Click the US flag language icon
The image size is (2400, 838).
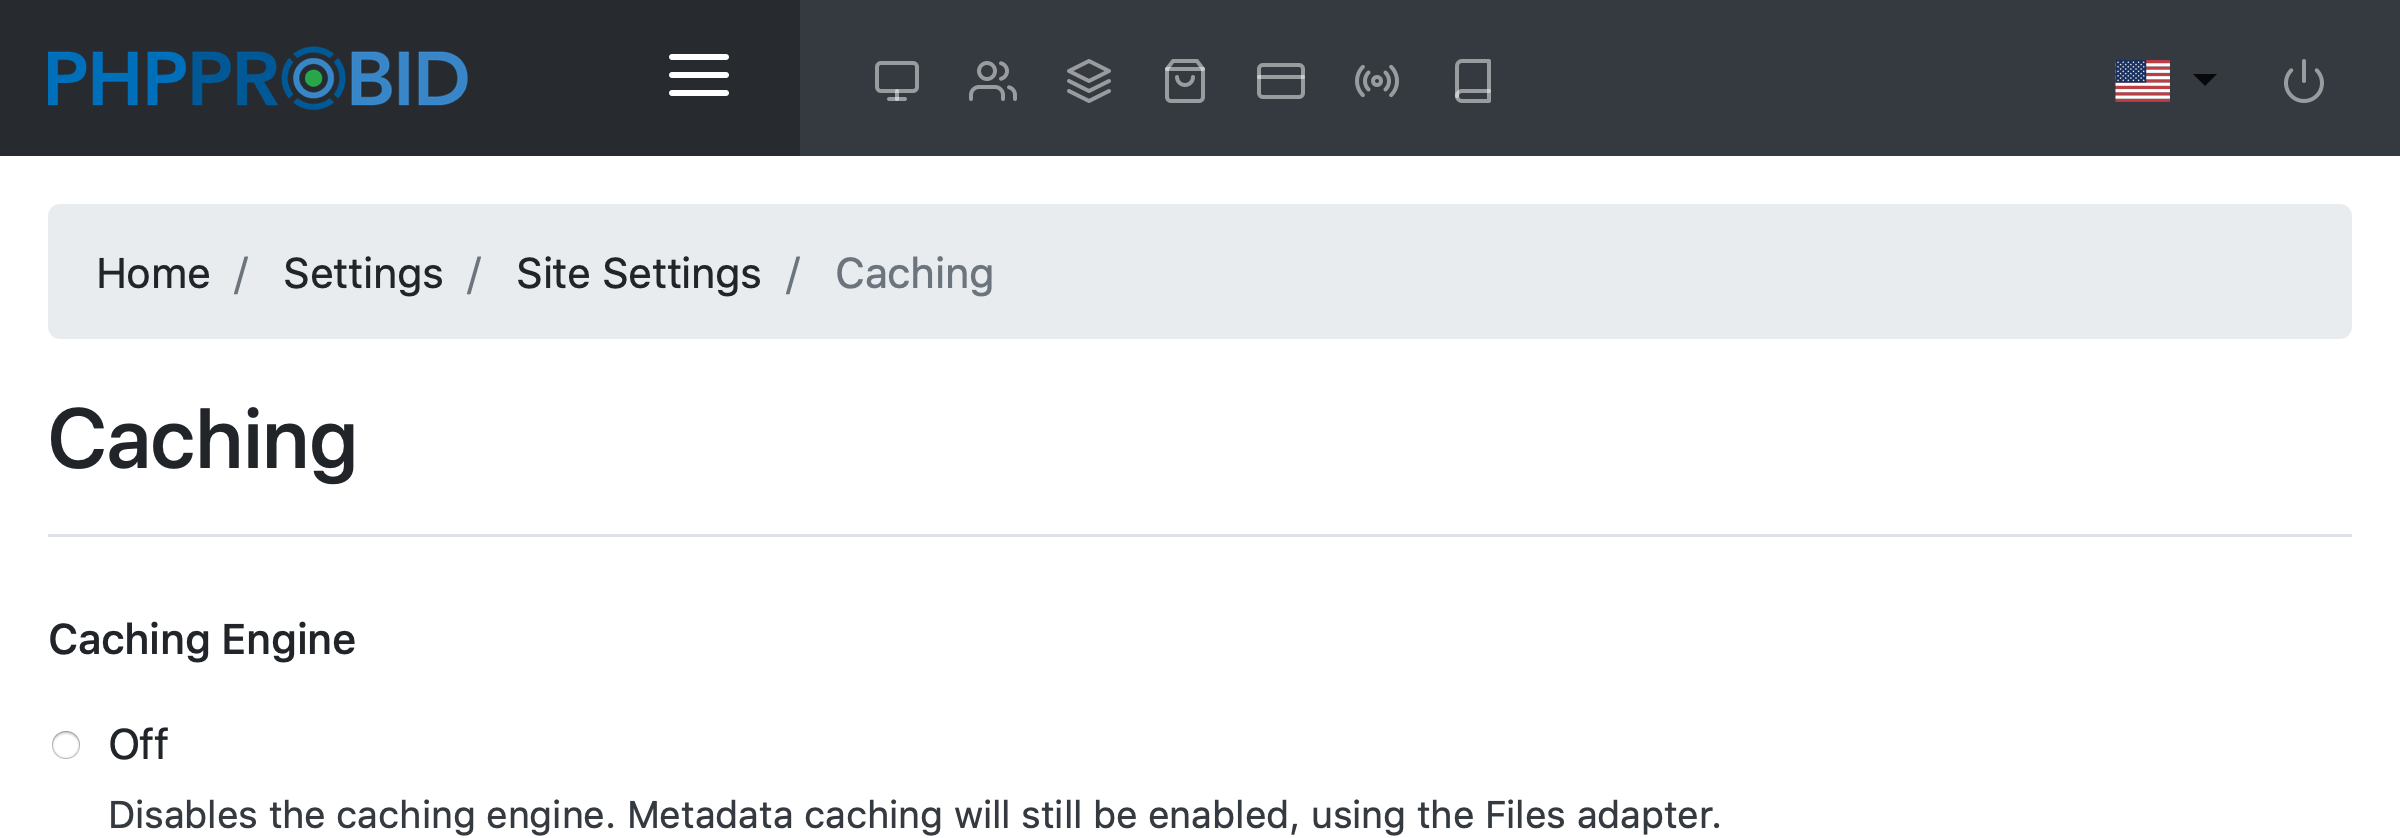[2142, 81]
